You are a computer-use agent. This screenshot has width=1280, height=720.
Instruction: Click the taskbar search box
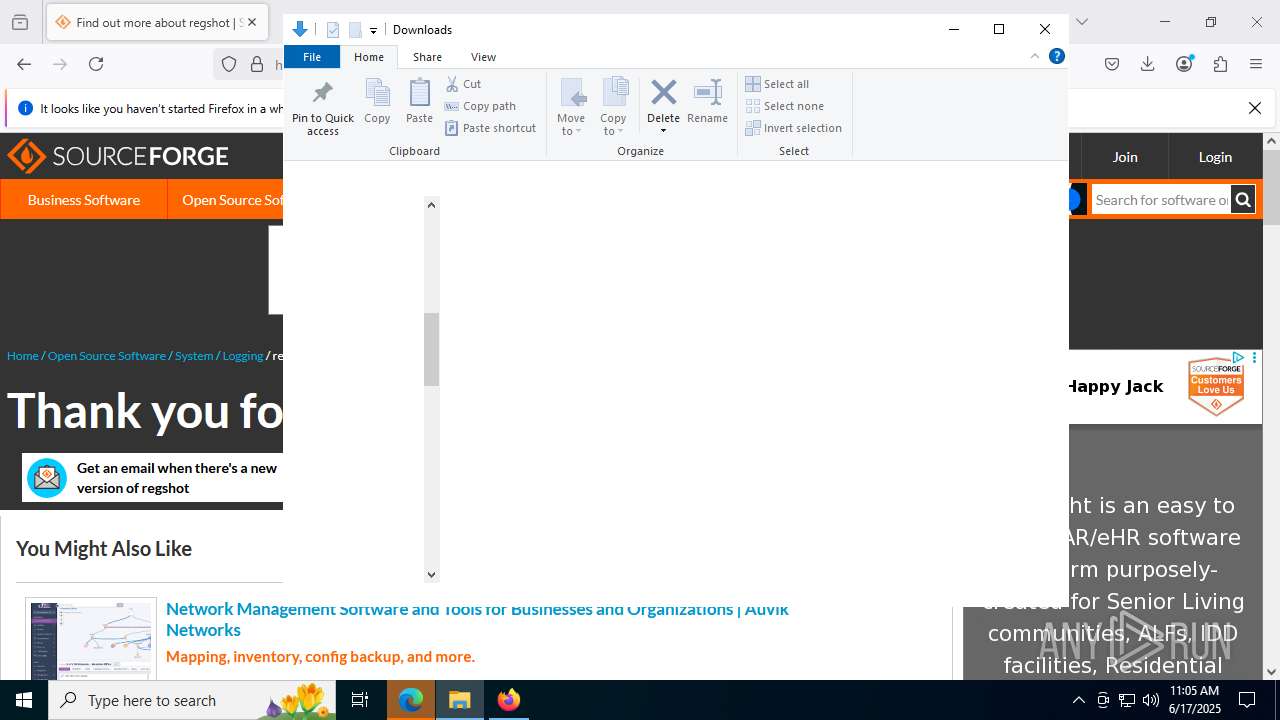(x=192, y=700)
